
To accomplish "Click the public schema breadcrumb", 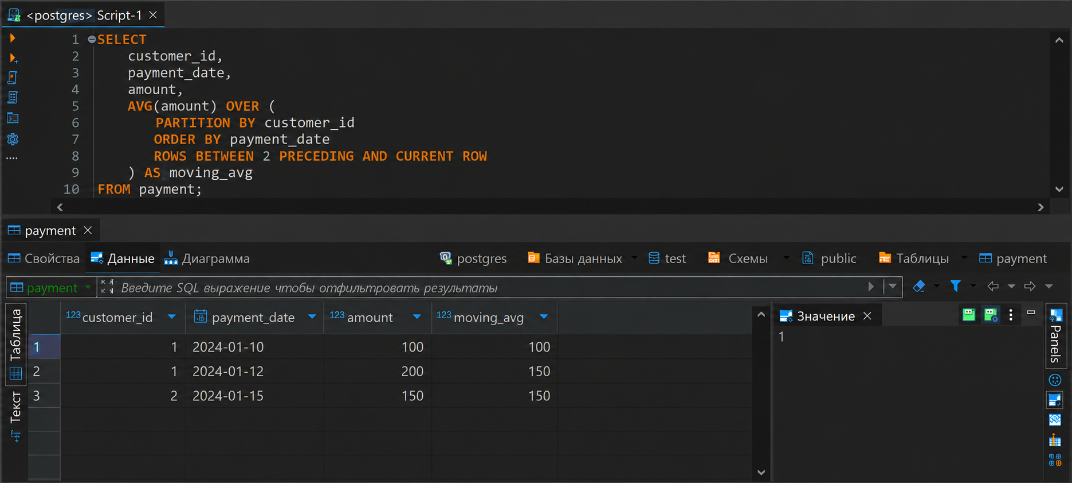I will [829, 259].
